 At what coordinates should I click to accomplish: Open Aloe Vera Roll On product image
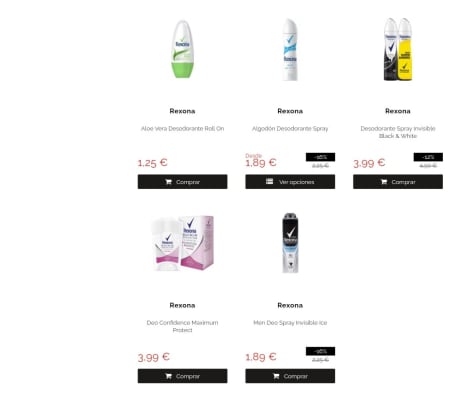[x=182, y=49]
